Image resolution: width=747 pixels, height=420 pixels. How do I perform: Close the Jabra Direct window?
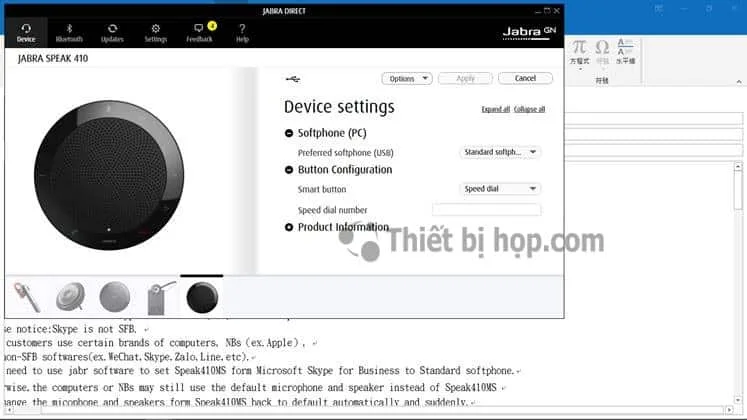(x=556, y=11)
